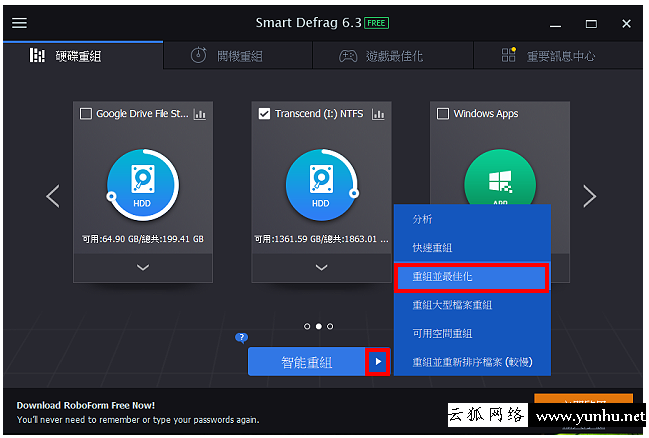This screenshot has width=649, height=438.
Task: Click the gamepad icon on 遊戲最佳化 tab
Action: pos(348,56)
